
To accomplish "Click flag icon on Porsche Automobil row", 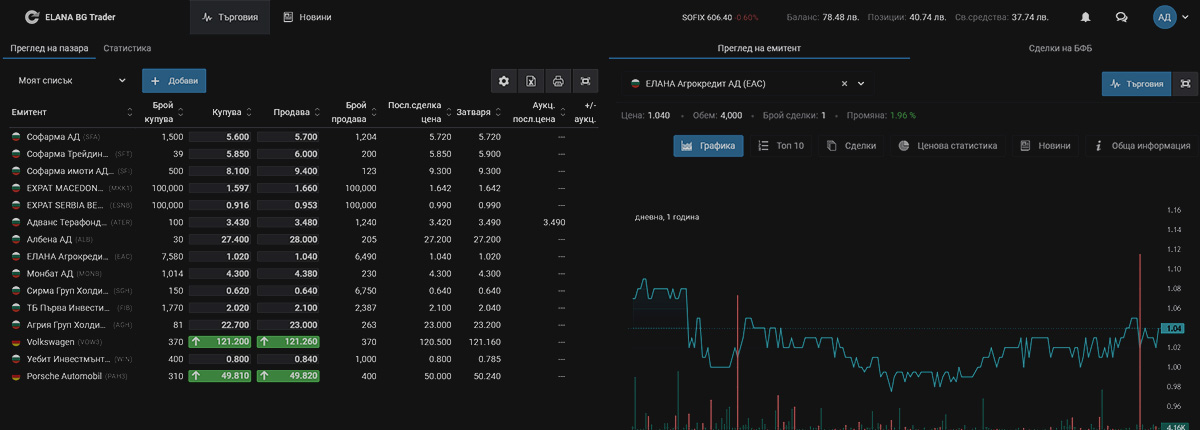I will click(x=16, y=376).
